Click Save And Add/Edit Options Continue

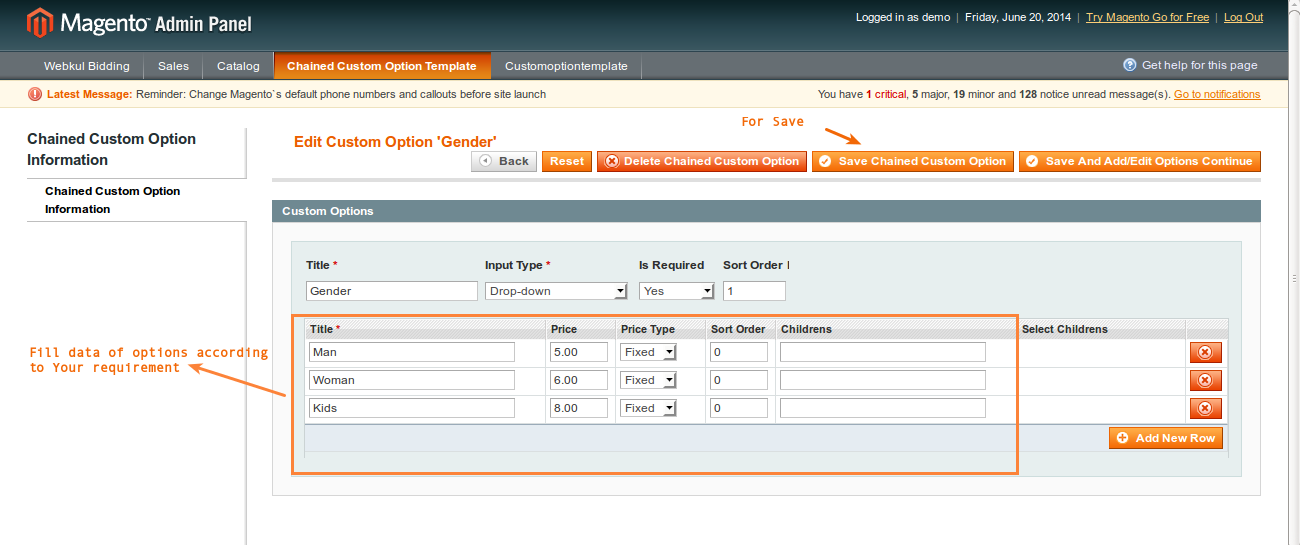[1140, 161]
